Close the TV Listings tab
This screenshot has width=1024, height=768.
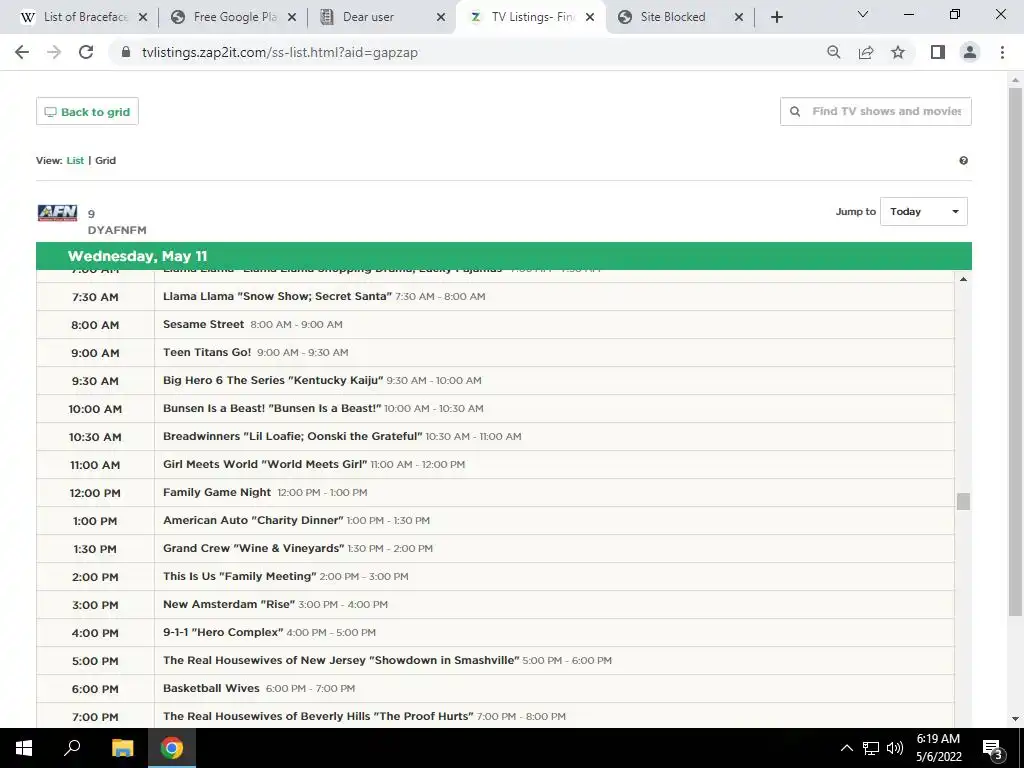click(590, 17)
